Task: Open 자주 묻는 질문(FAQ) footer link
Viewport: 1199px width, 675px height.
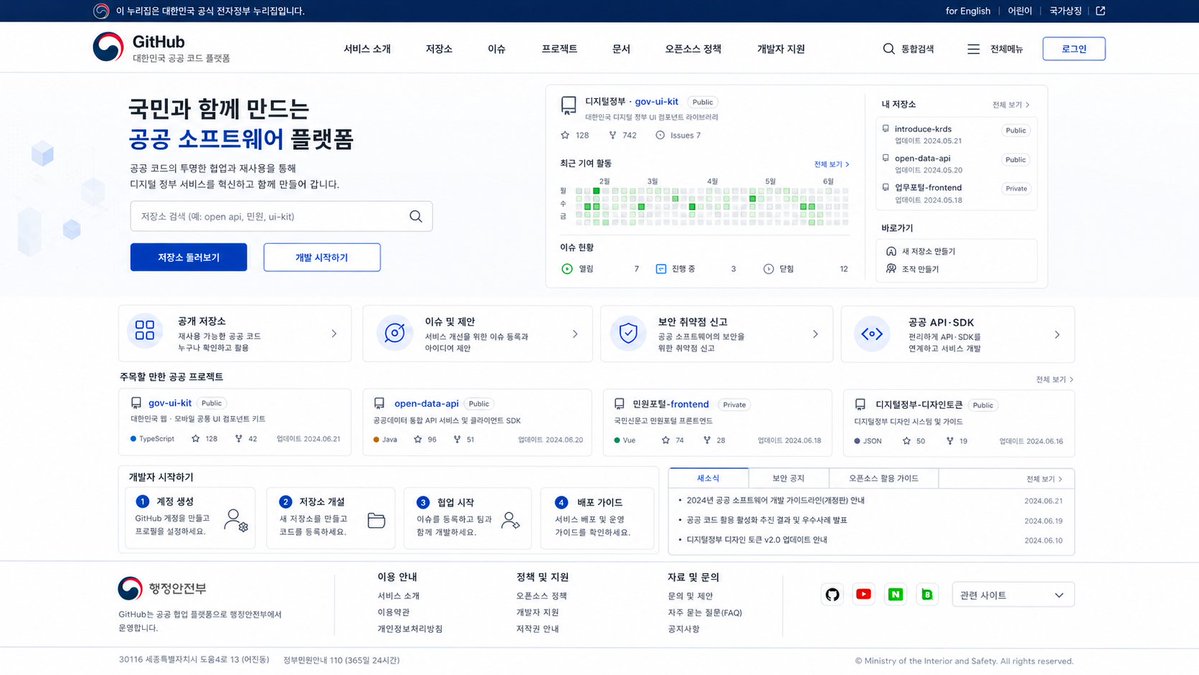Action: [704, 612]
